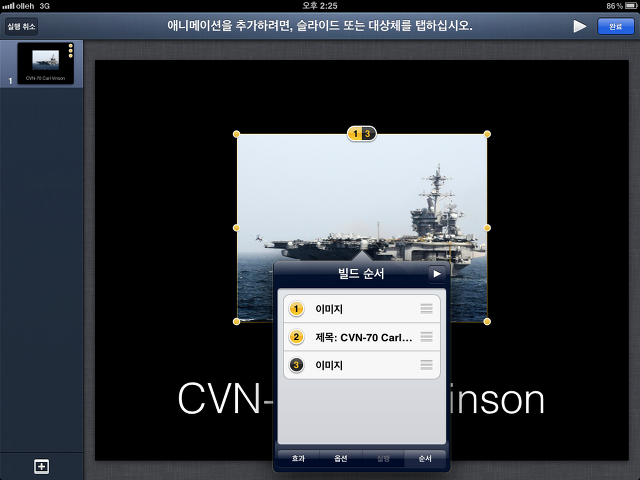Add a new slide with the plus icon
Viewport: 640px width, 480px height.
point(42,467)
